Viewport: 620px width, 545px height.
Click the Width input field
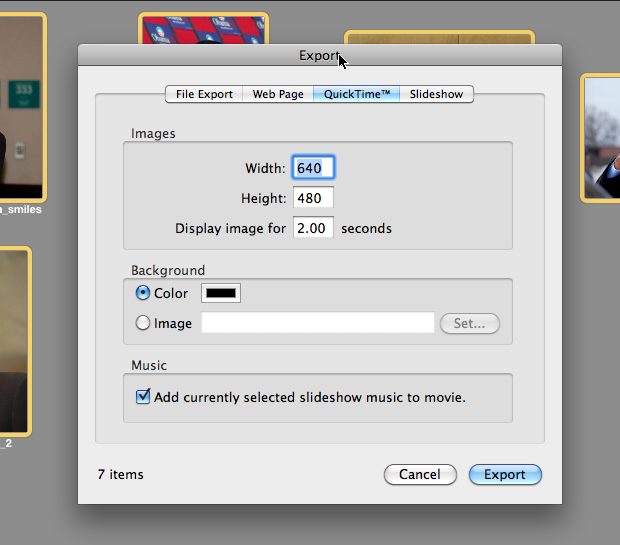(313, 168)
